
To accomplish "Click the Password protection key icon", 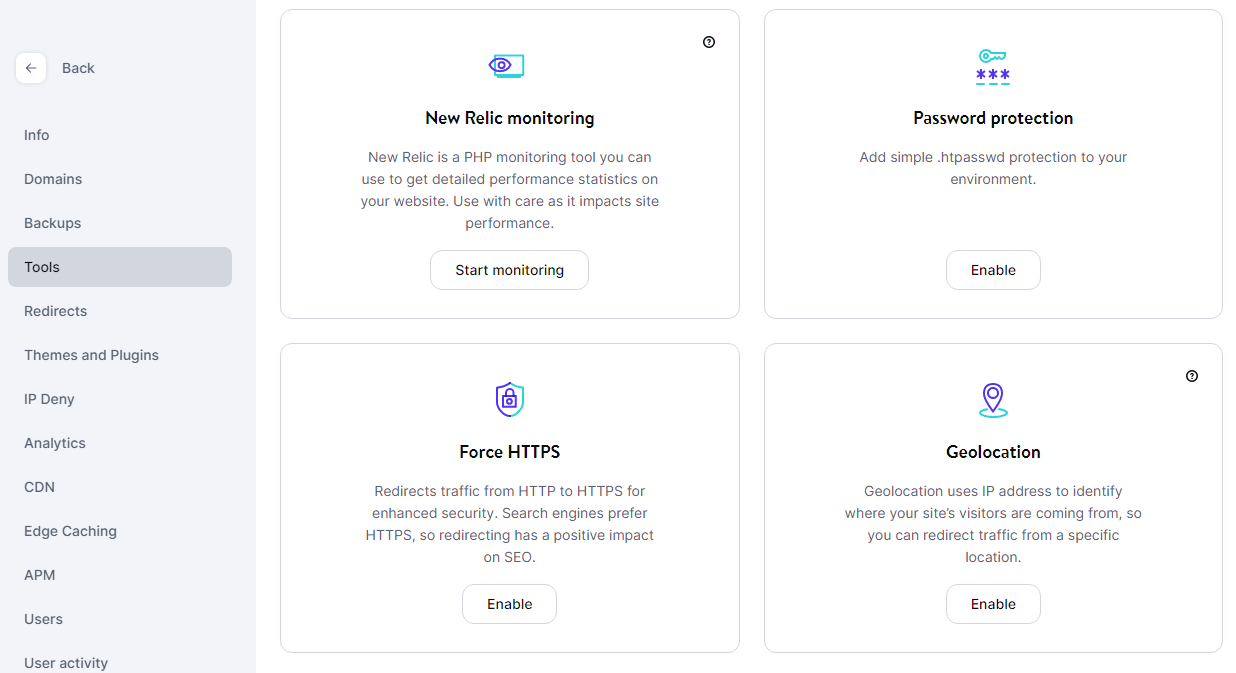I will click(993, 66).
